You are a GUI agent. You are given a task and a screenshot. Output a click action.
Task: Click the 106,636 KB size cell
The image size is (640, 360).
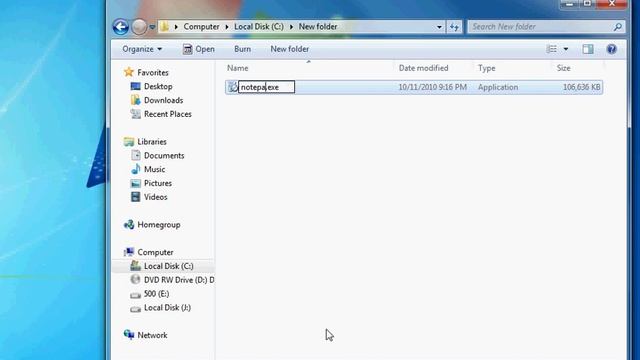pyautogui.click(x=582, y=87)
